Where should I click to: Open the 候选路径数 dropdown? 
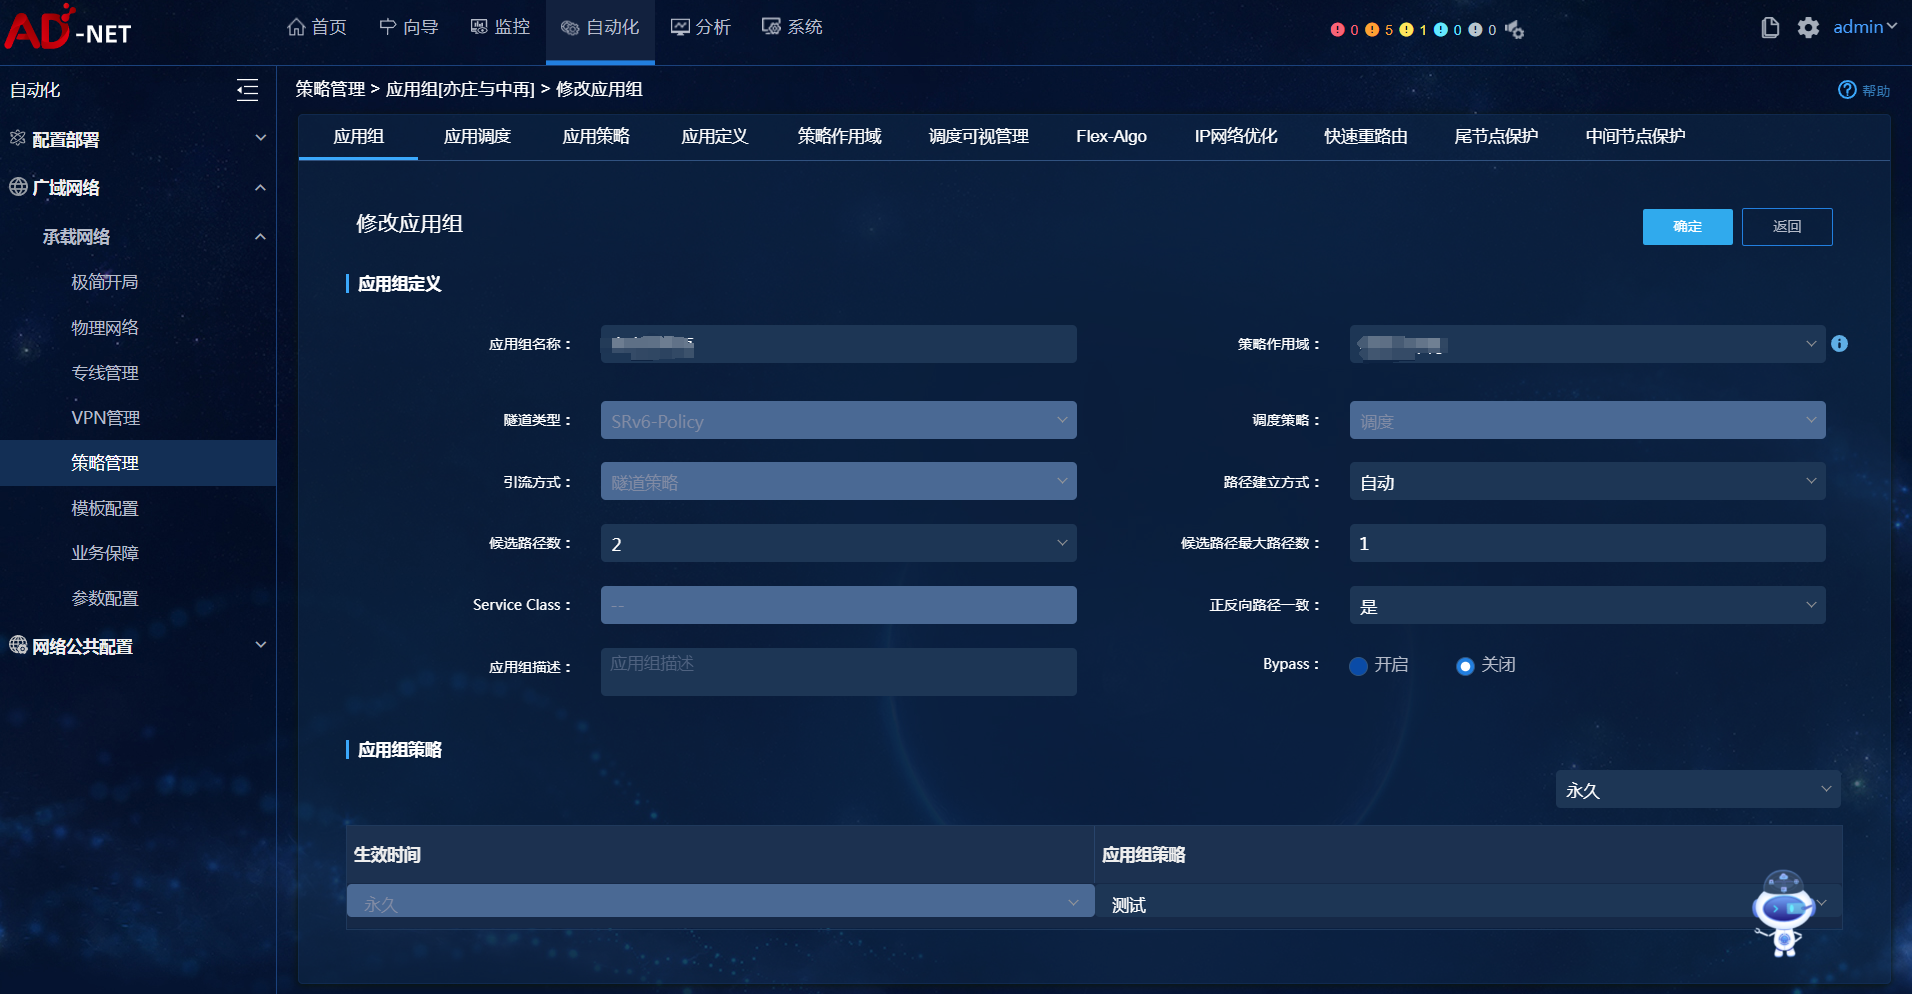click(x=838, y=544)
